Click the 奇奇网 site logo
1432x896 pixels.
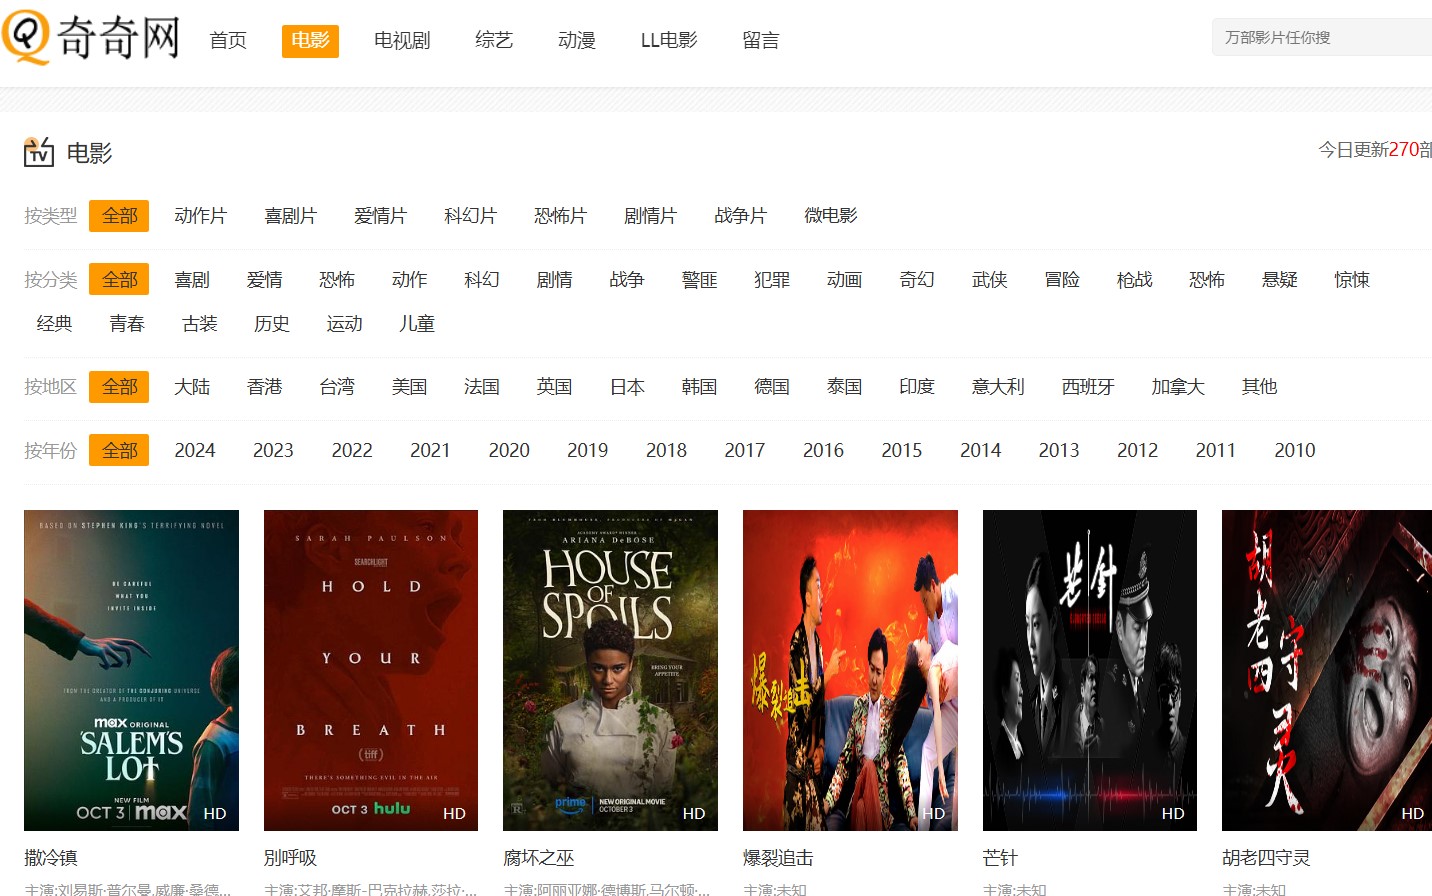point(91,37)
